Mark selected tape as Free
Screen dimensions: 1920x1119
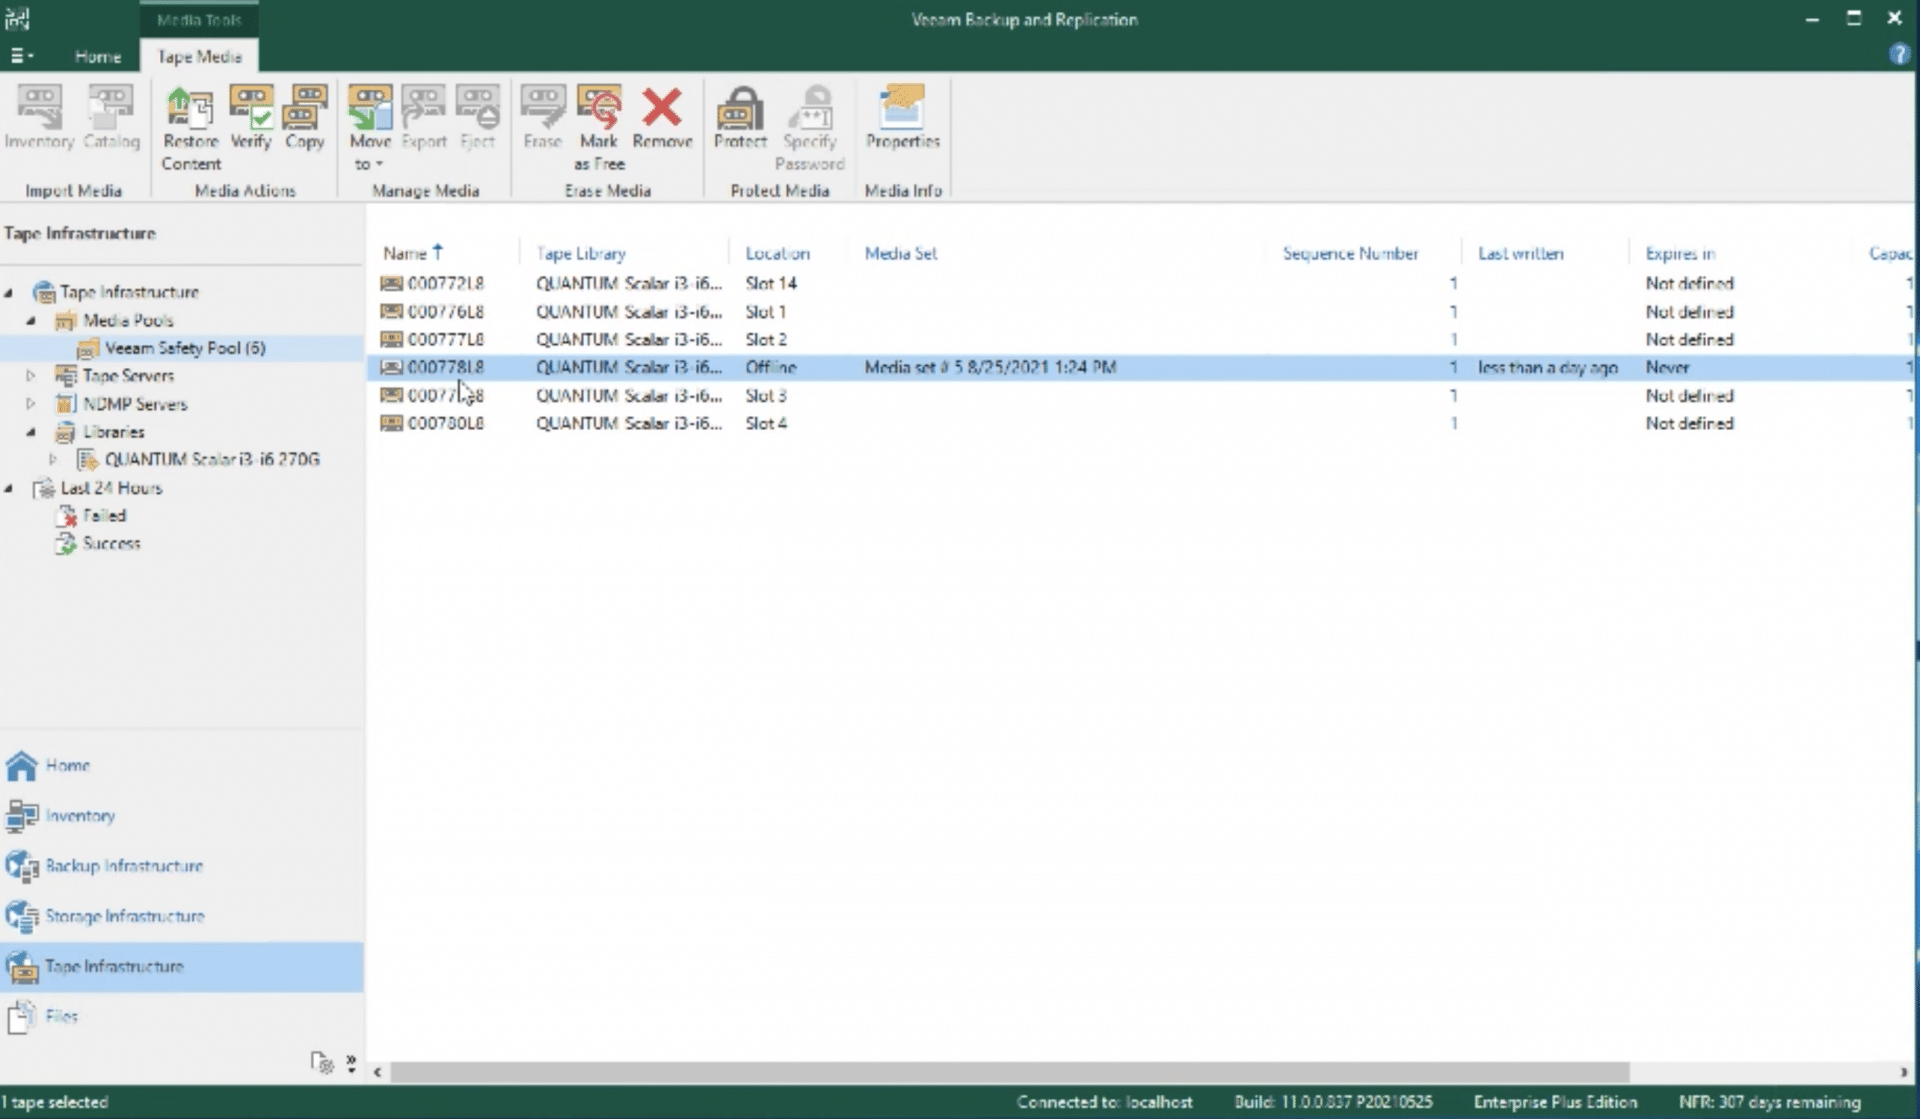(599, 128)
